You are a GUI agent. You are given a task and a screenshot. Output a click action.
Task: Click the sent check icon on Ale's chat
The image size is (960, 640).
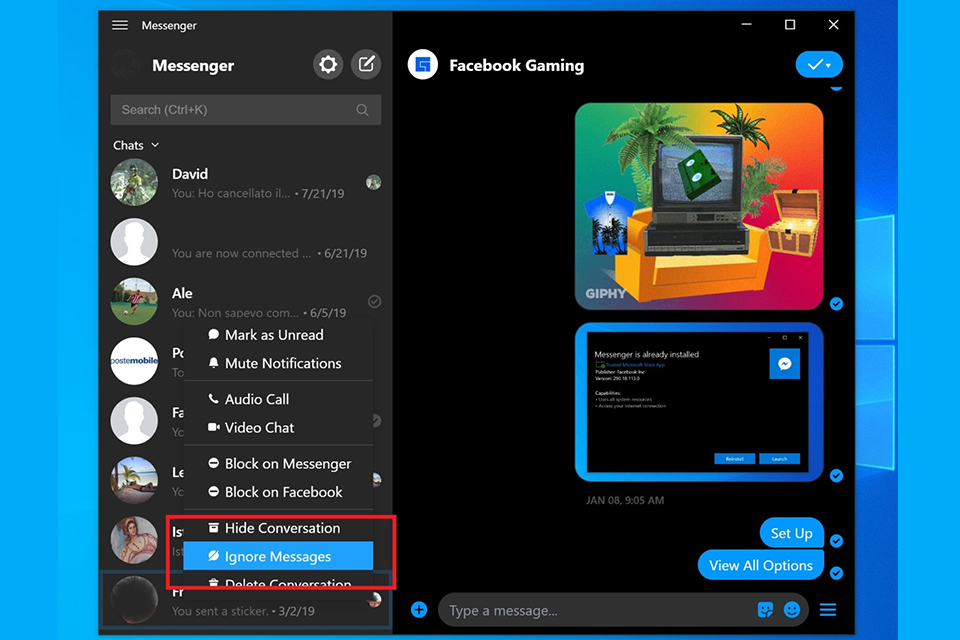coord(374,301)
